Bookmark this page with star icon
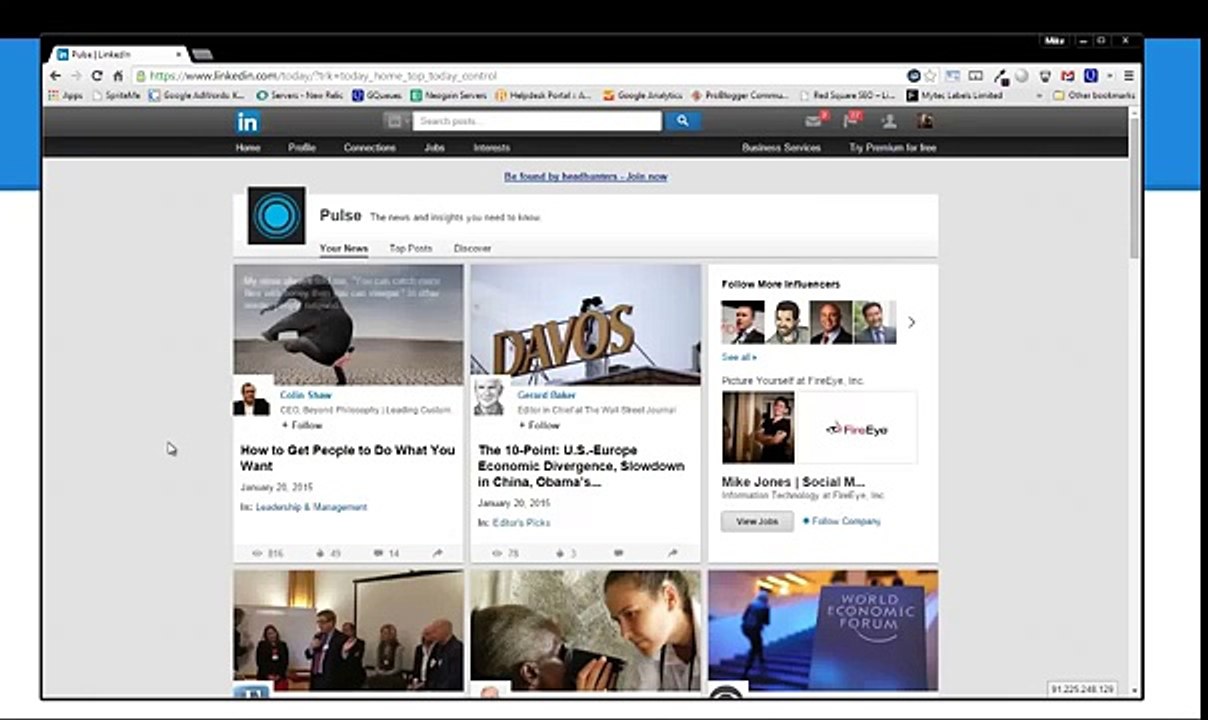Screen dimensions: 1208x720 [x=930, y=76]
